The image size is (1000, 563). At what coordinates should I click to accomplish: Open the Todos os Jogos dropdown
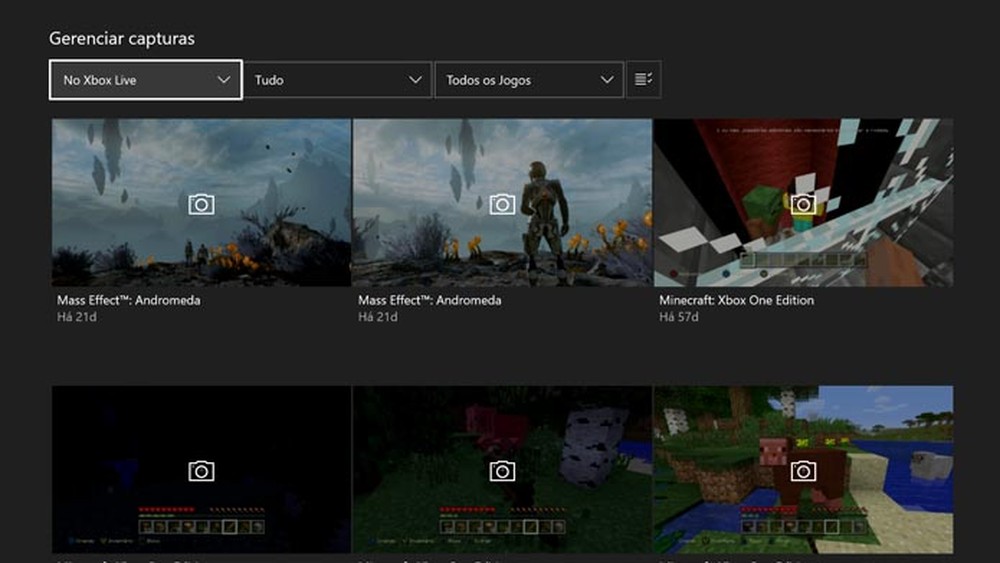(529, 80)
